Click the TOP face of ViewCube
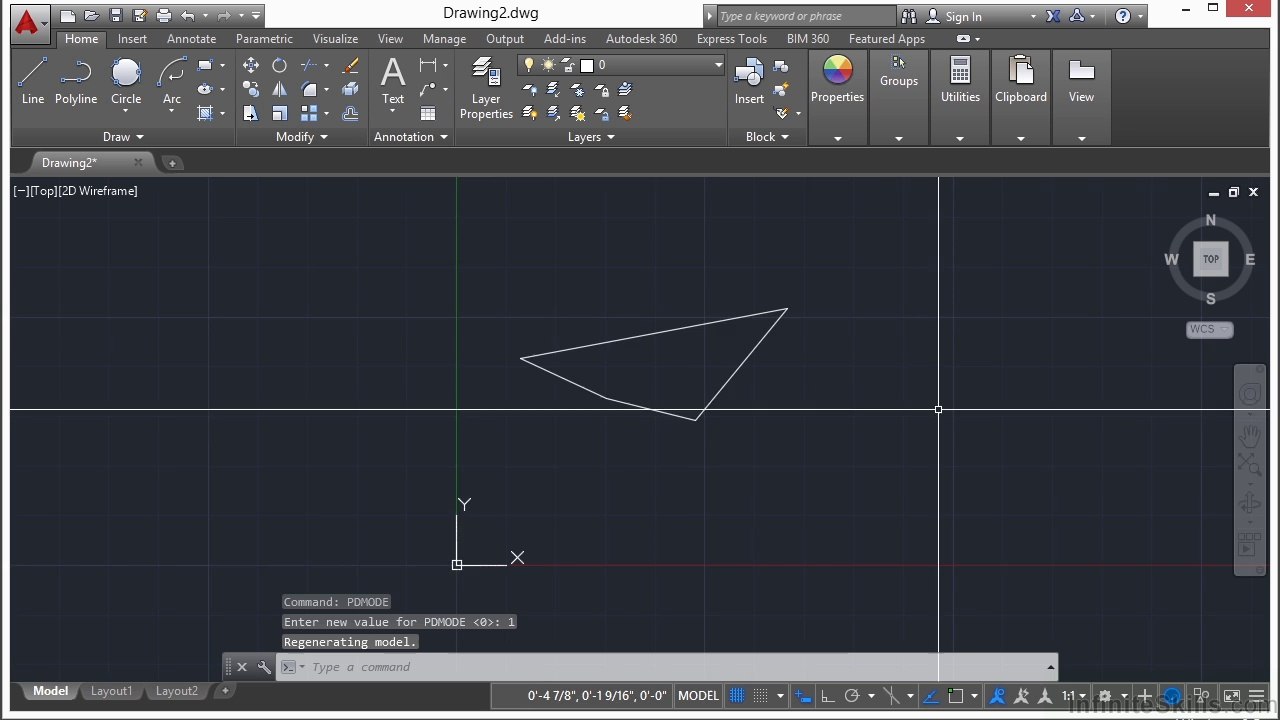This screenshot has height=720, width=1280. tap(1211, 259)
